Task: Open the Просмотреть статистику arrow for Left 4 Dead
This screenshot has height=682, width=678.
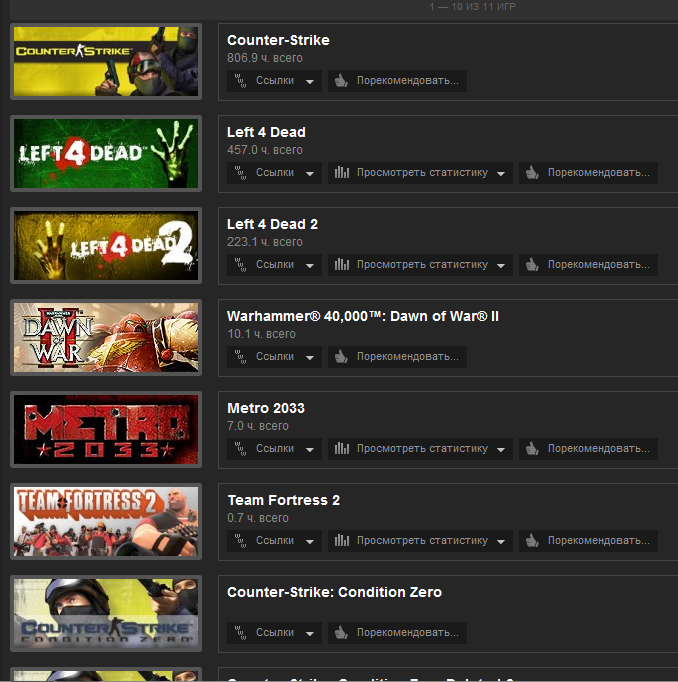Action: pos(501,174)
